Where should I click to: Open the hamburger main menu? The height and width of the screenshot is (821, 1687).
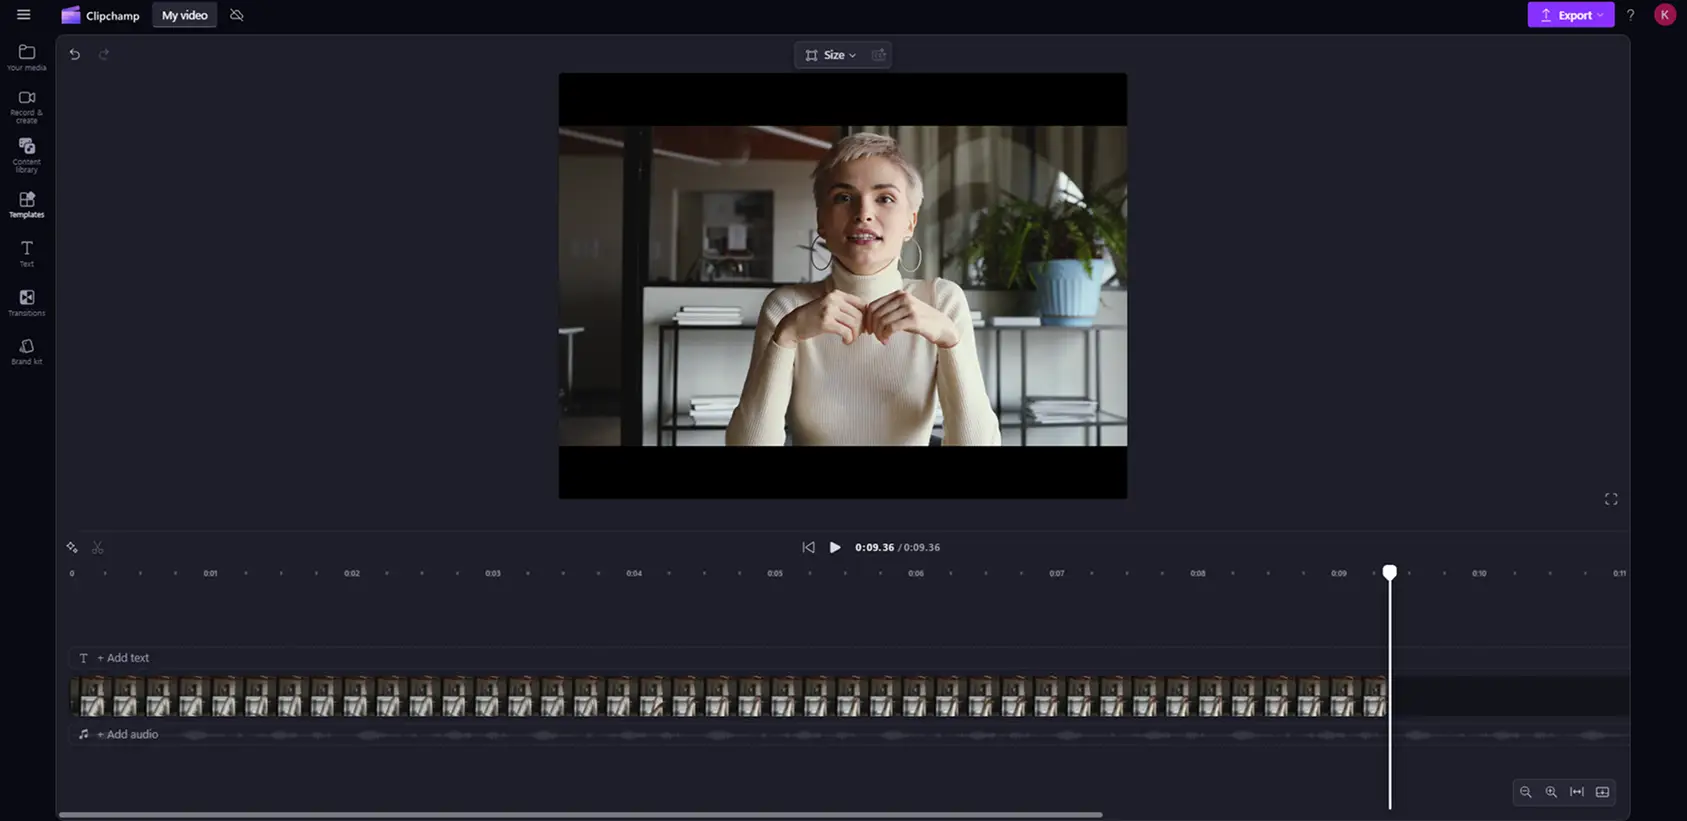click(24, 15)
